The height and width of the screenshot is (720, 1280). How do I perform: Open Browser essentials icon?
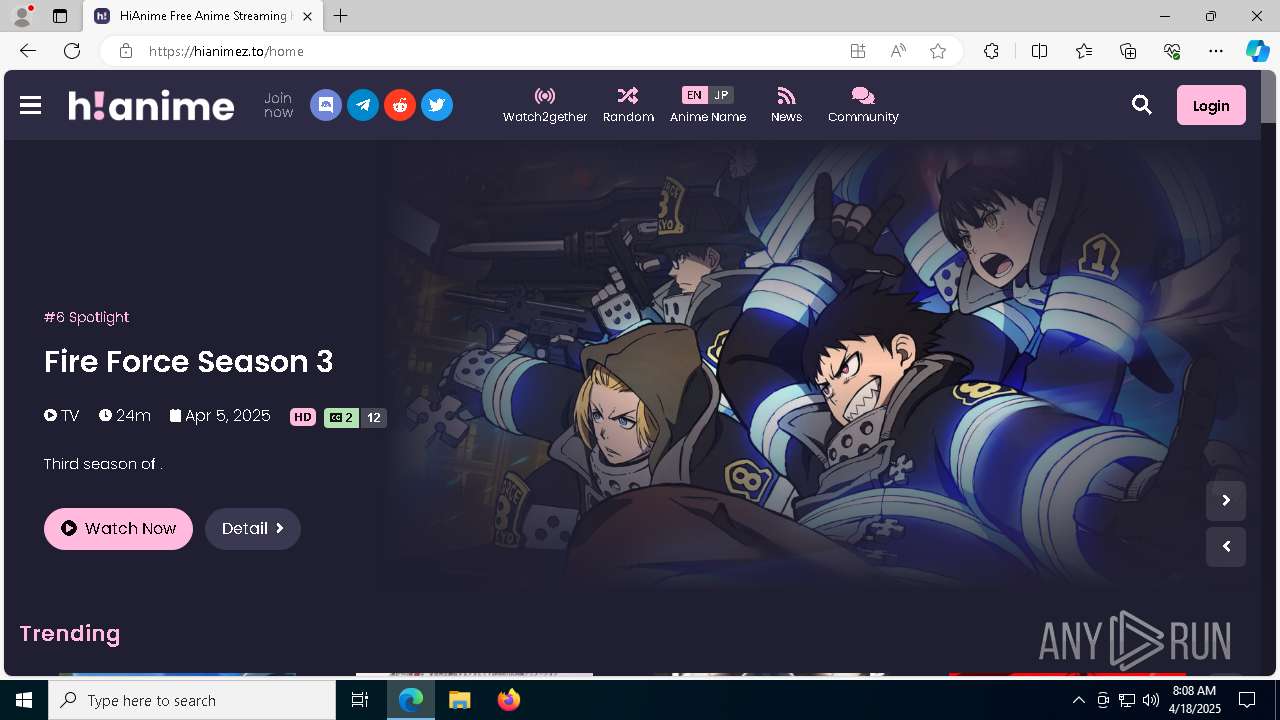(x=1172, y=51)
